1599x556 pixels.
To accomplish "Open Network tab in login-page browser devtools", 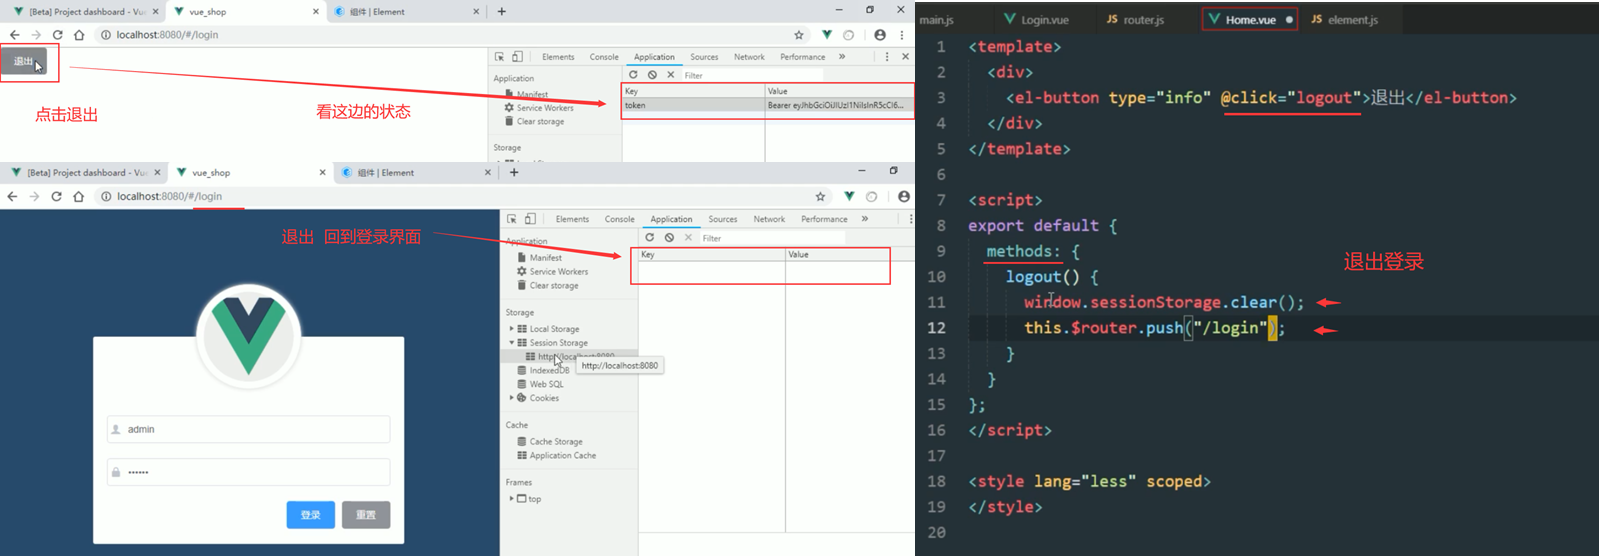I will (769, 219).
